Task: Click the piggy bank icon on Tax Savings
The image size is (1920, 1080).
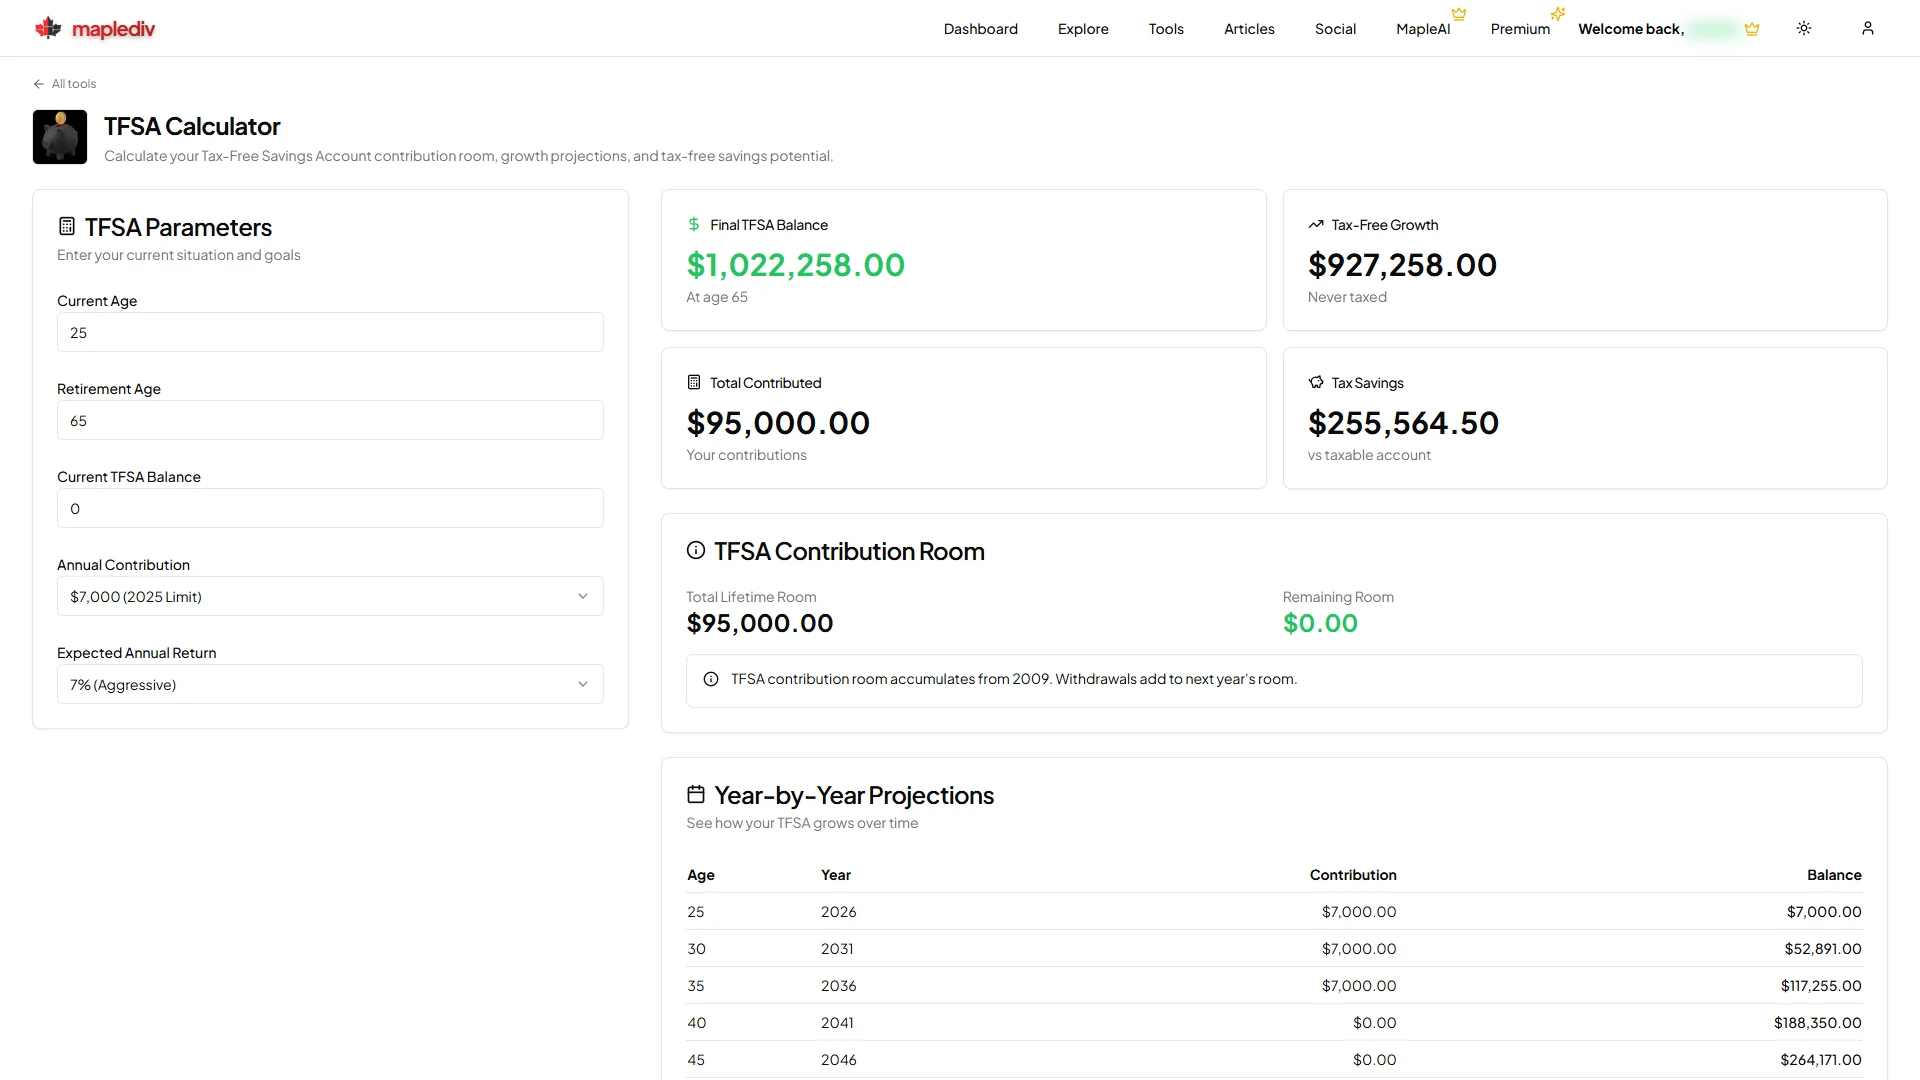Action: click(x=1316, y=382)
